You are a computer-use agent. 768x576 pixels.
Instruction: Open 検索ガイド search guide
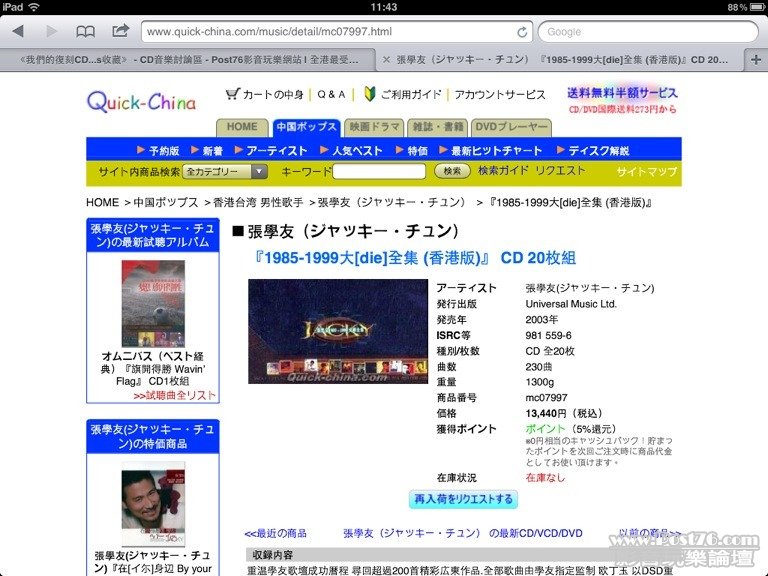point(503,170)
